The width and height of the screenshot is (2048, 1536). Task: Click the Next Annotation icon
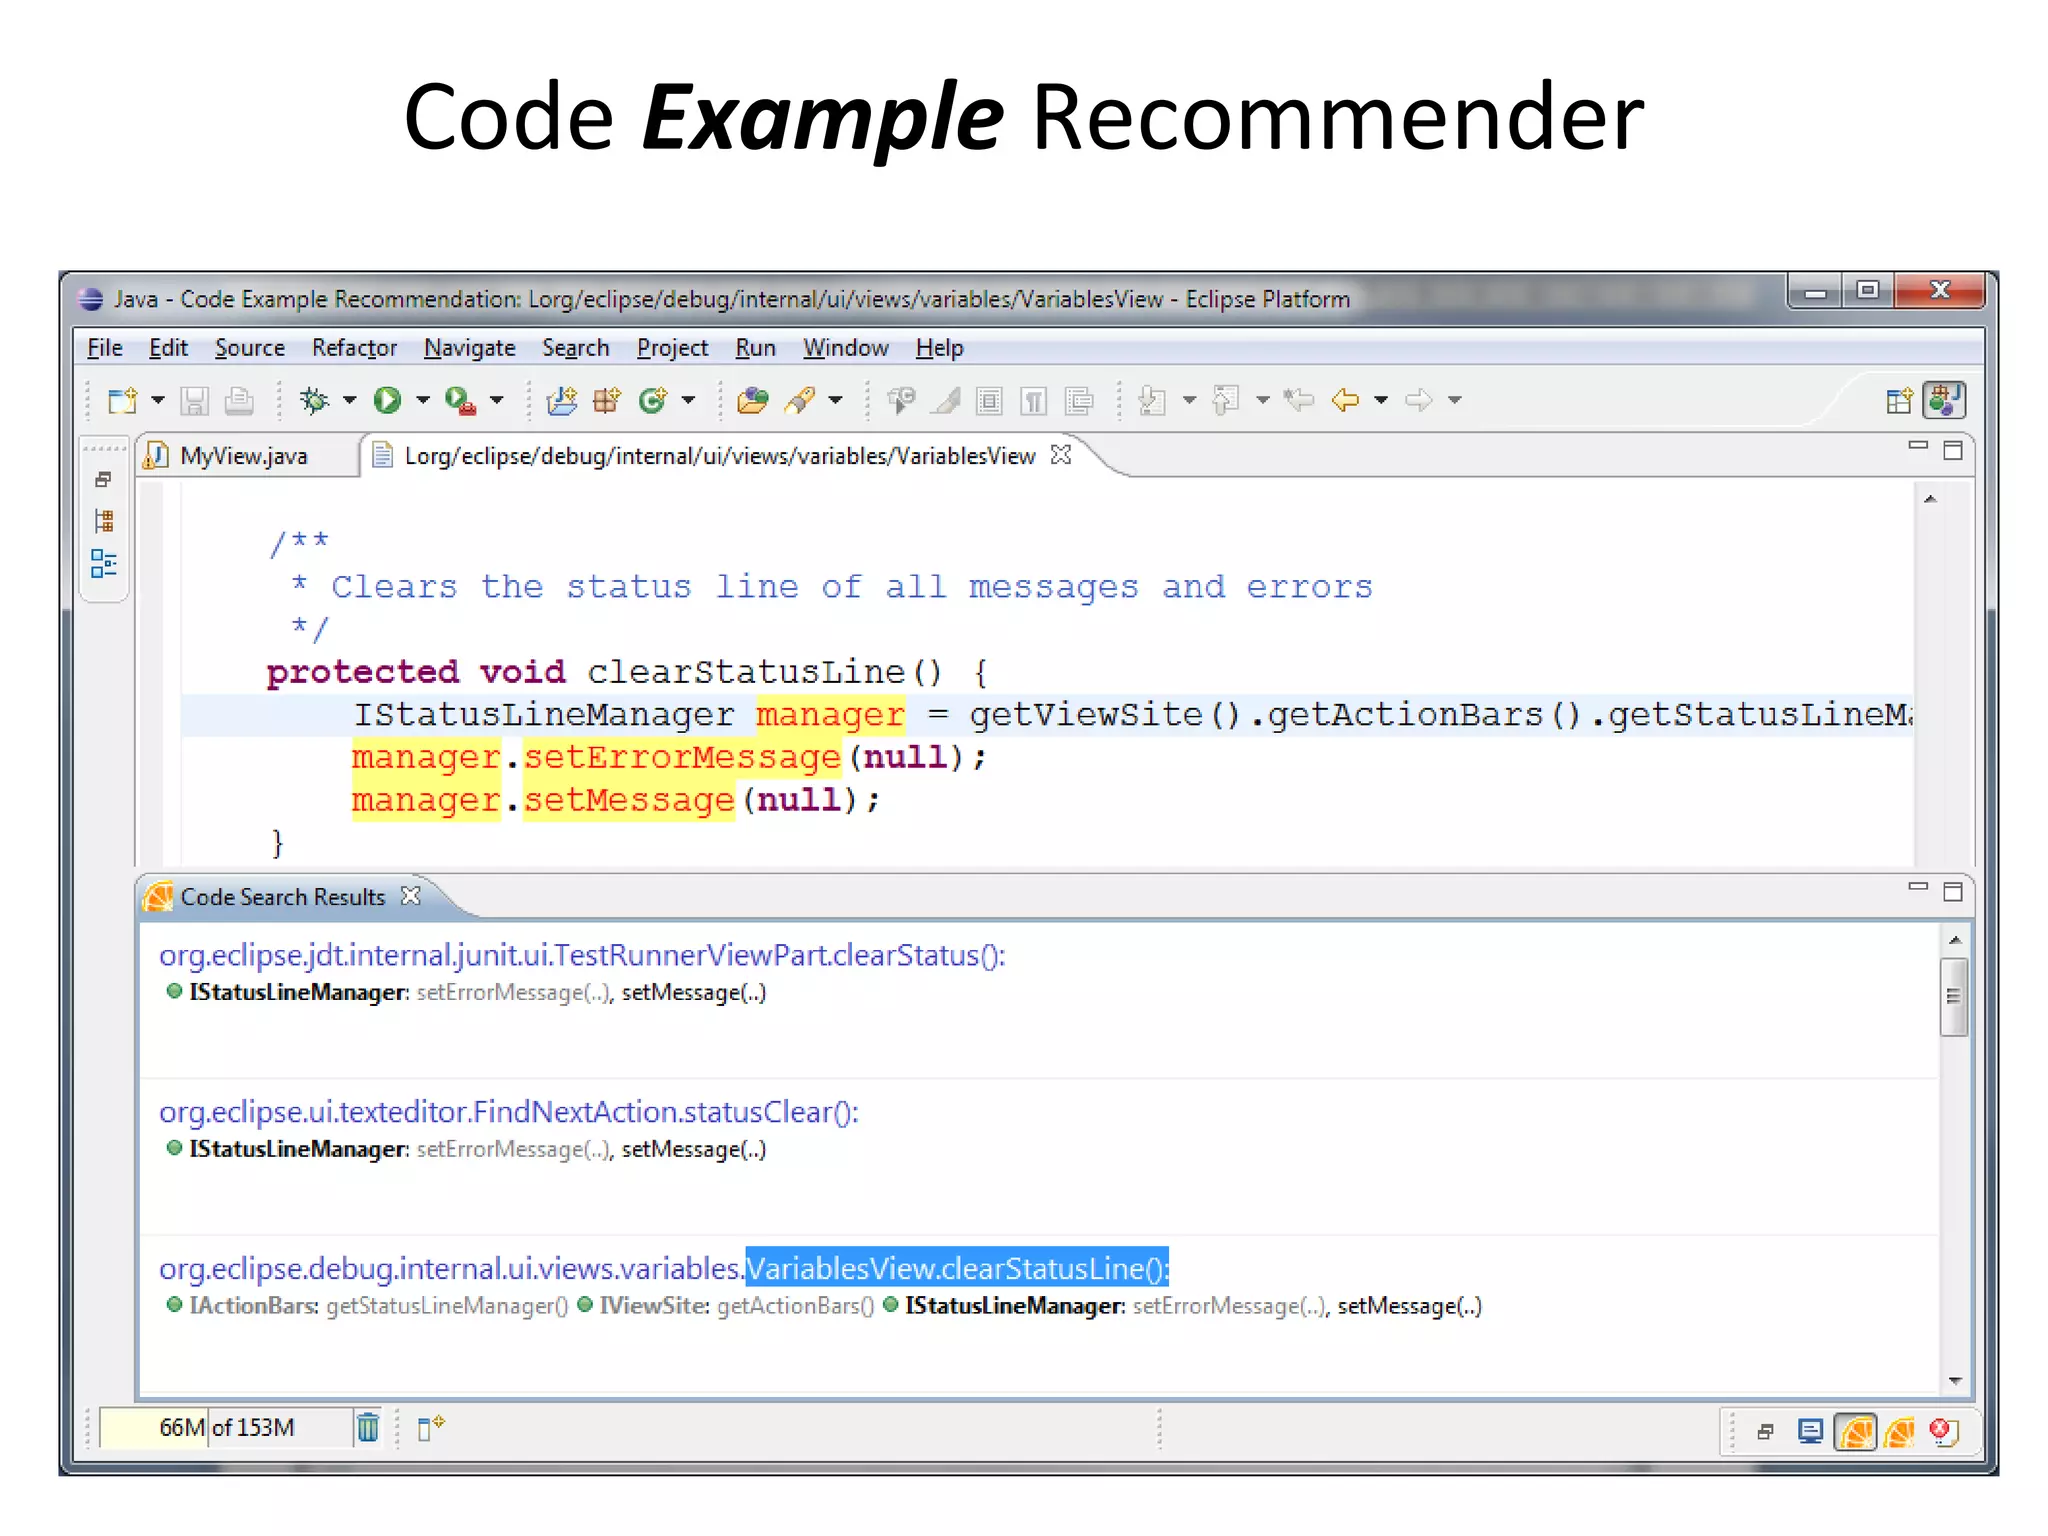pyautogui.click(x=1153, y=401)
